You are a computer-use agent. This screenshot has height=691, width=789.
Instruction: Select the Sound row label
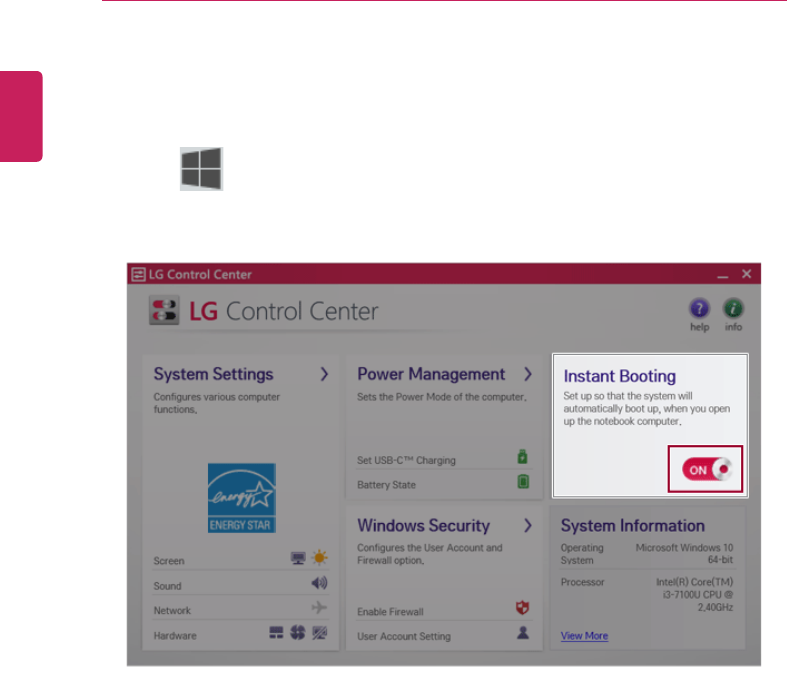tap(167, 586)
